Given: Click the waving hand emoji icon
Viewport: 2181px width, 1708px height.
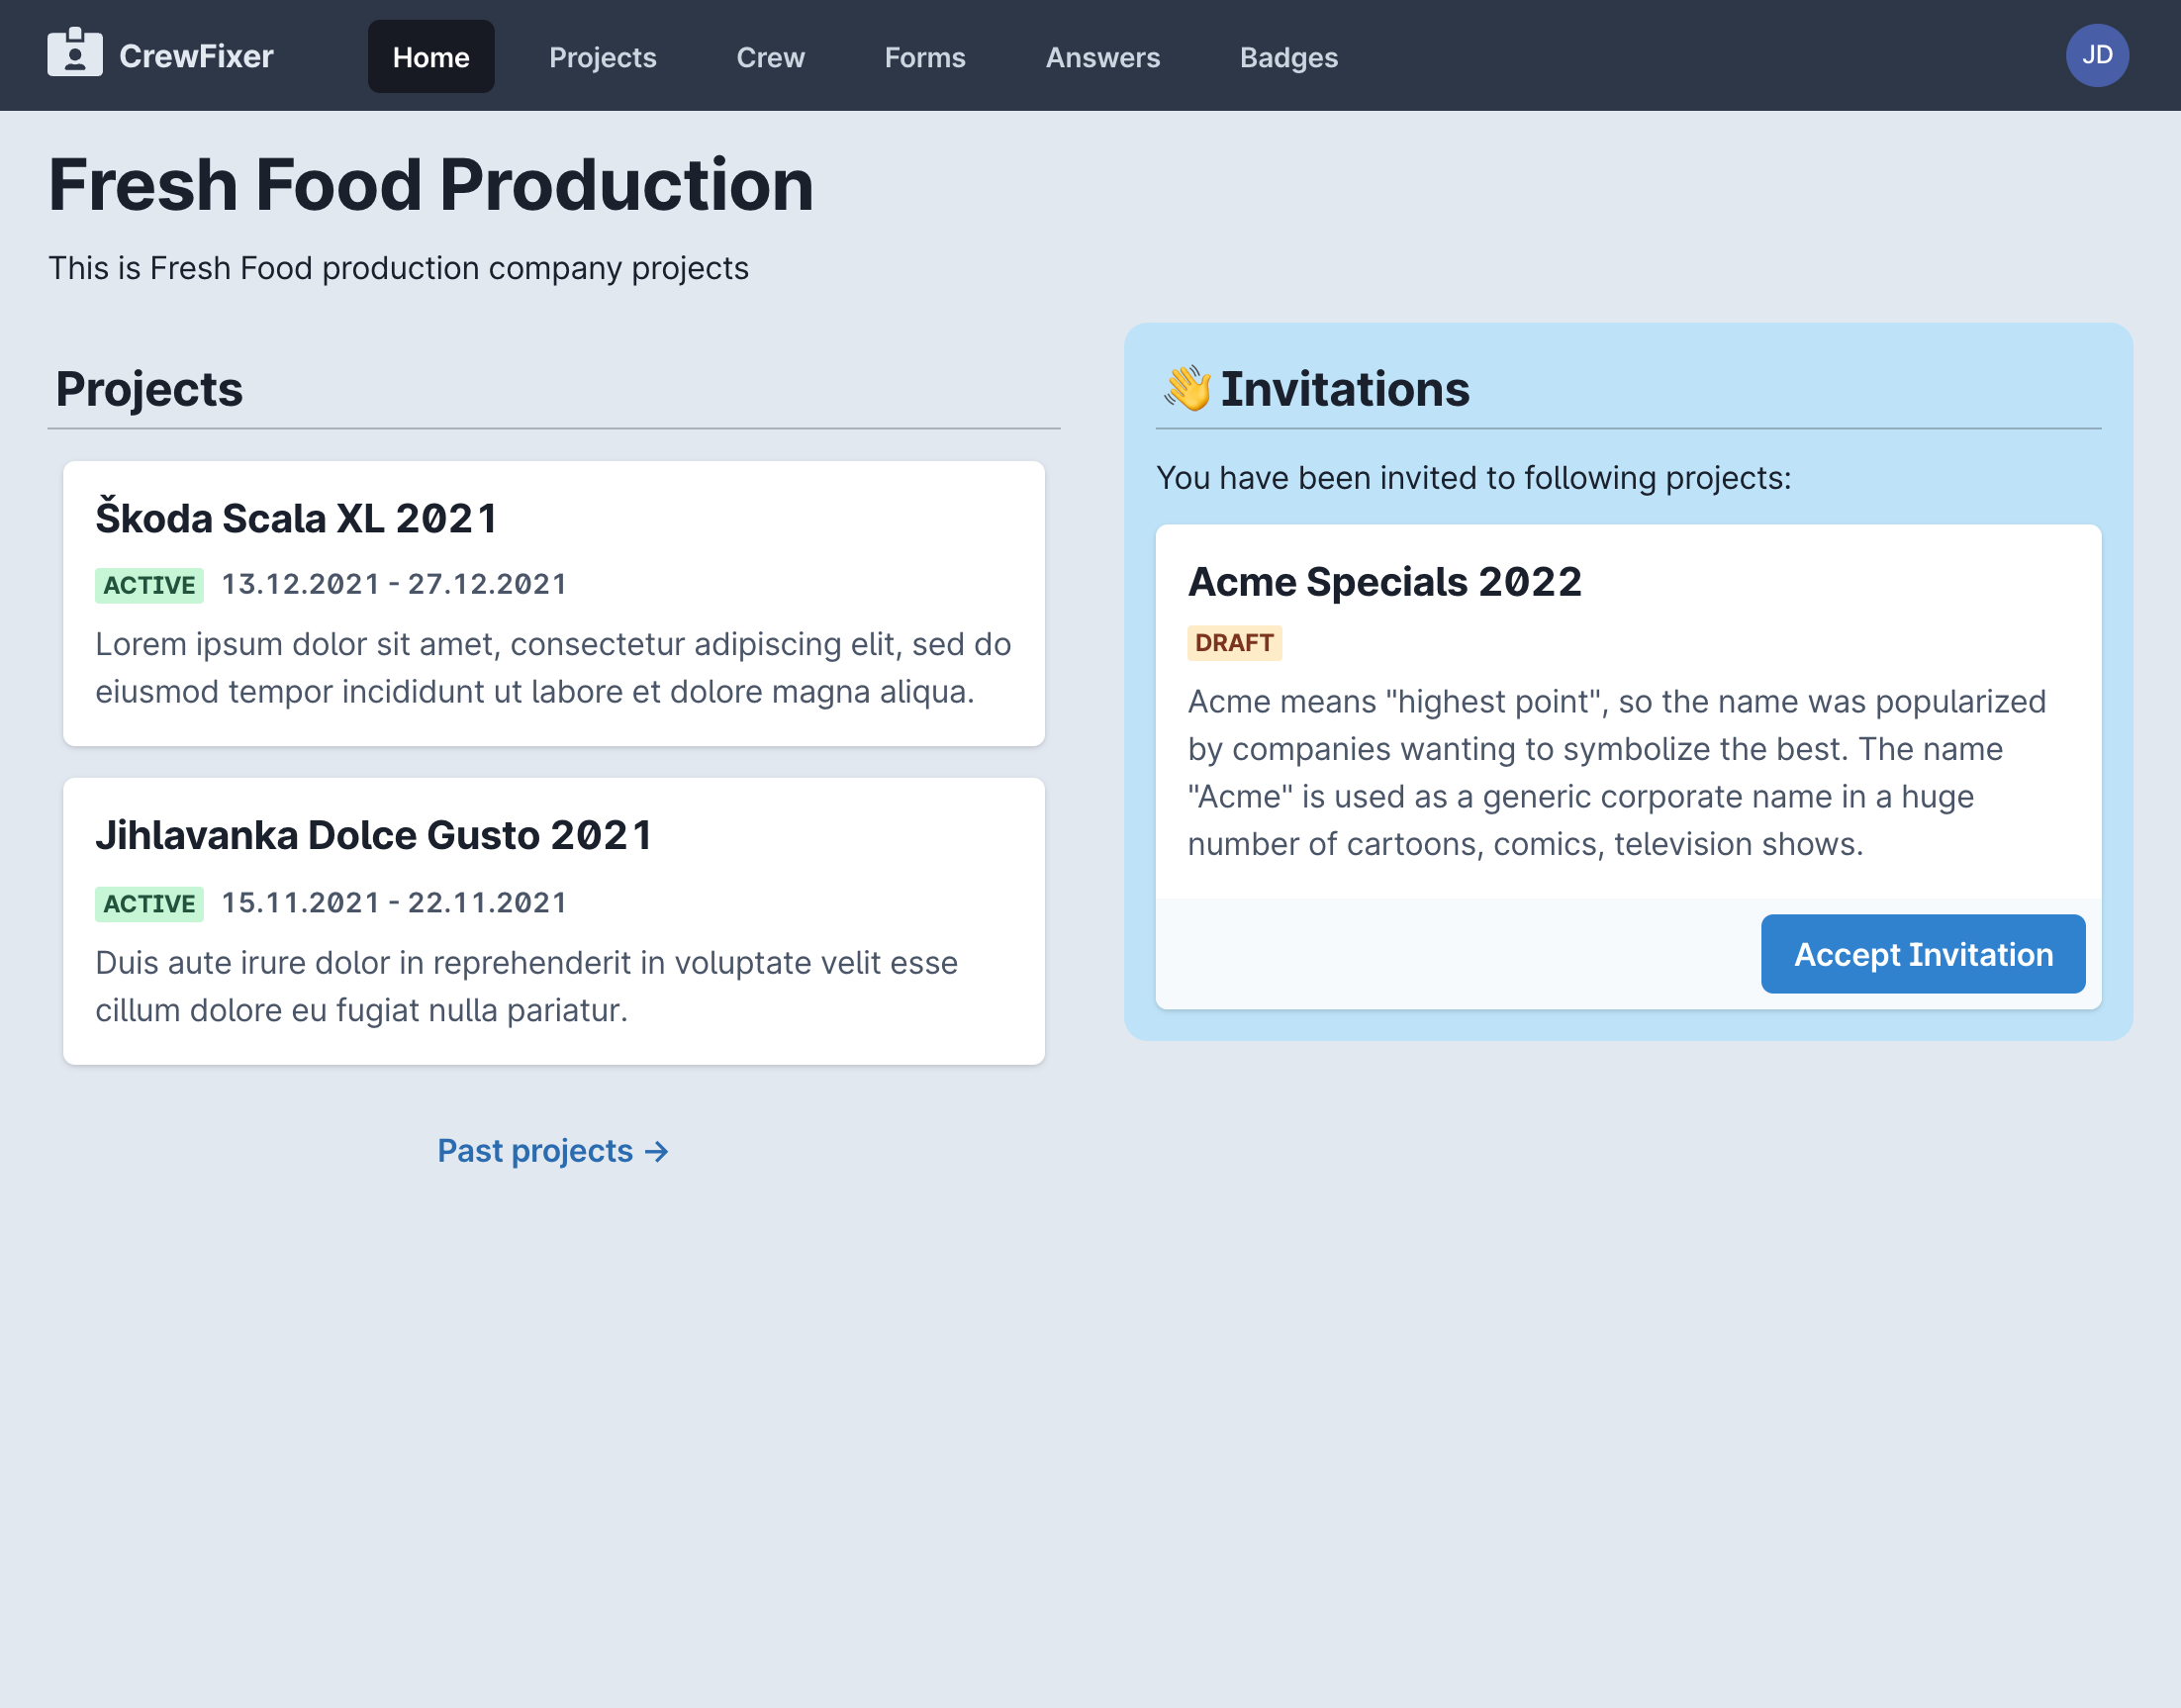Looking at the screenshot, I should tap(1186, 389).
